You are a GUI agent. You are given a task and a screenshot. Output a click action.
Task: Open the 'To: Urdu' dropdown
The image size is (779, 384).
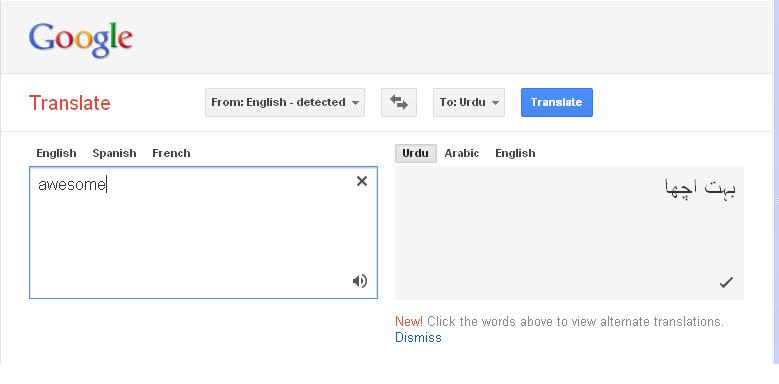(x=469, y=102)
